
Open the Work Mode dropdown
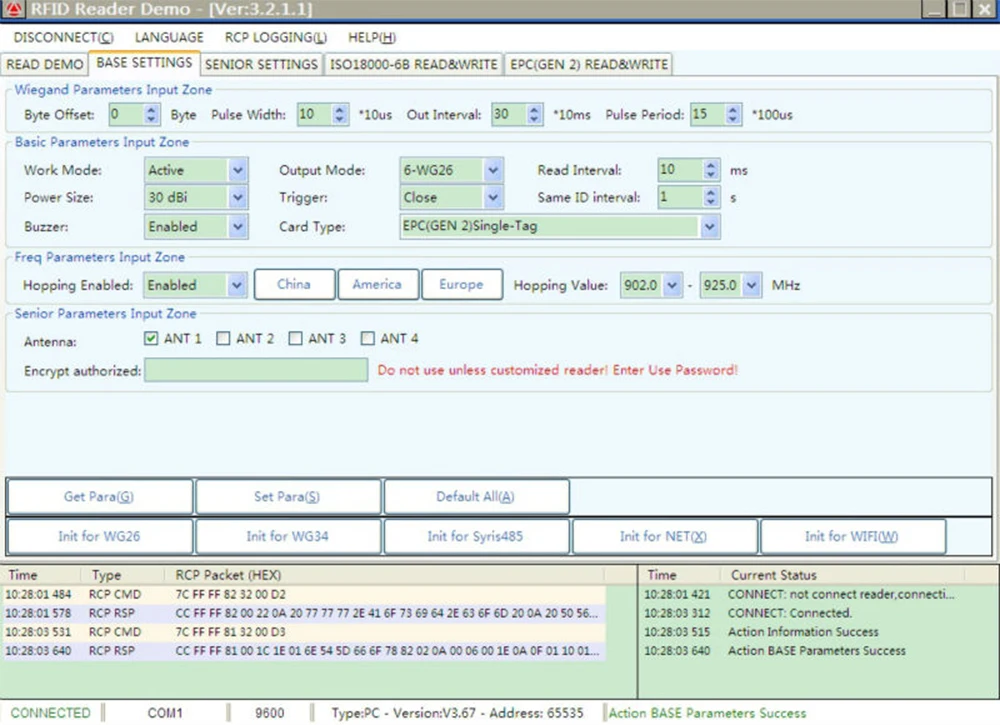pyautogui.click(x=237, y=171)
